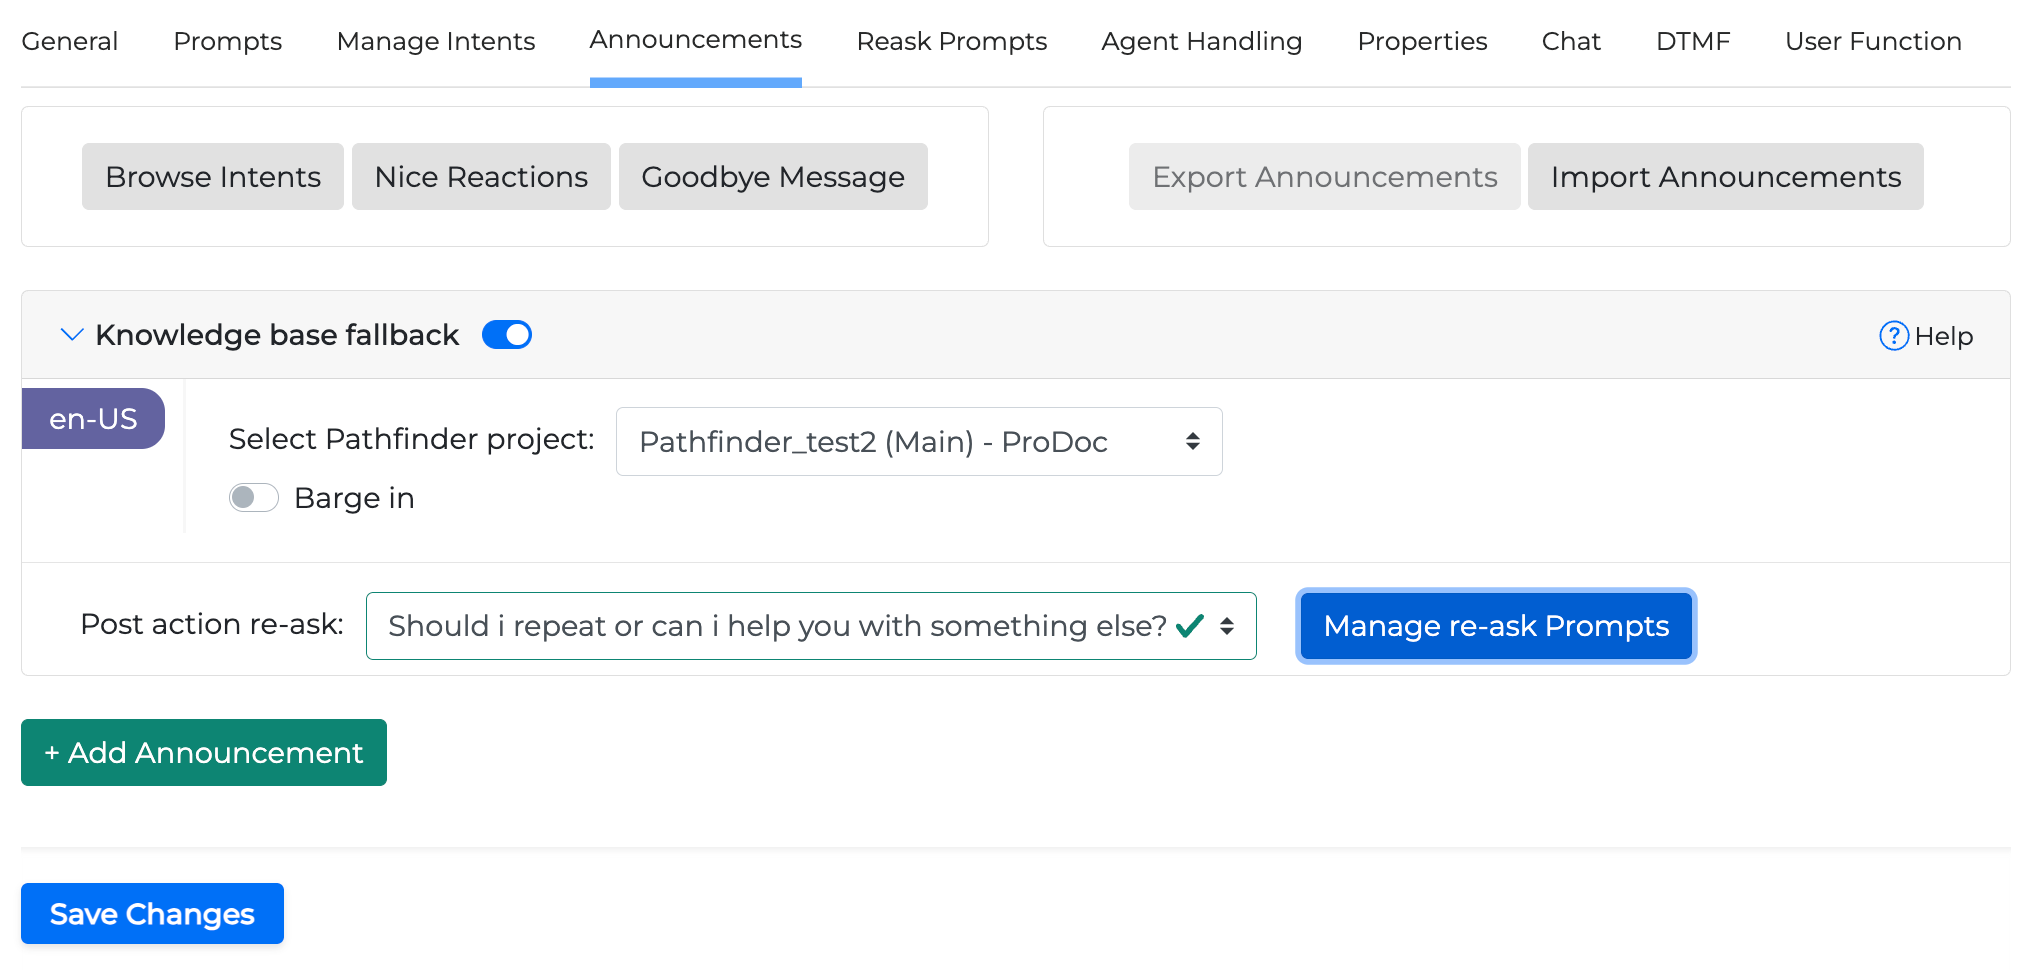The width and height of the screenshot is (2034, 970).
Task: Switch to the DTMF tab
Action: click(1692, 41)
